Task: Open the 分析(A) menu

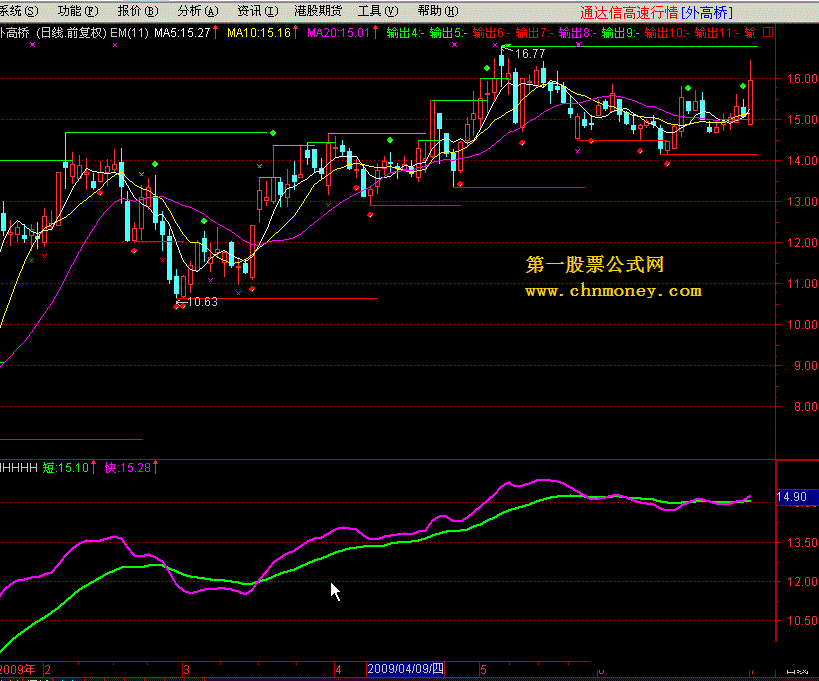Action: [x=198, y=10]
